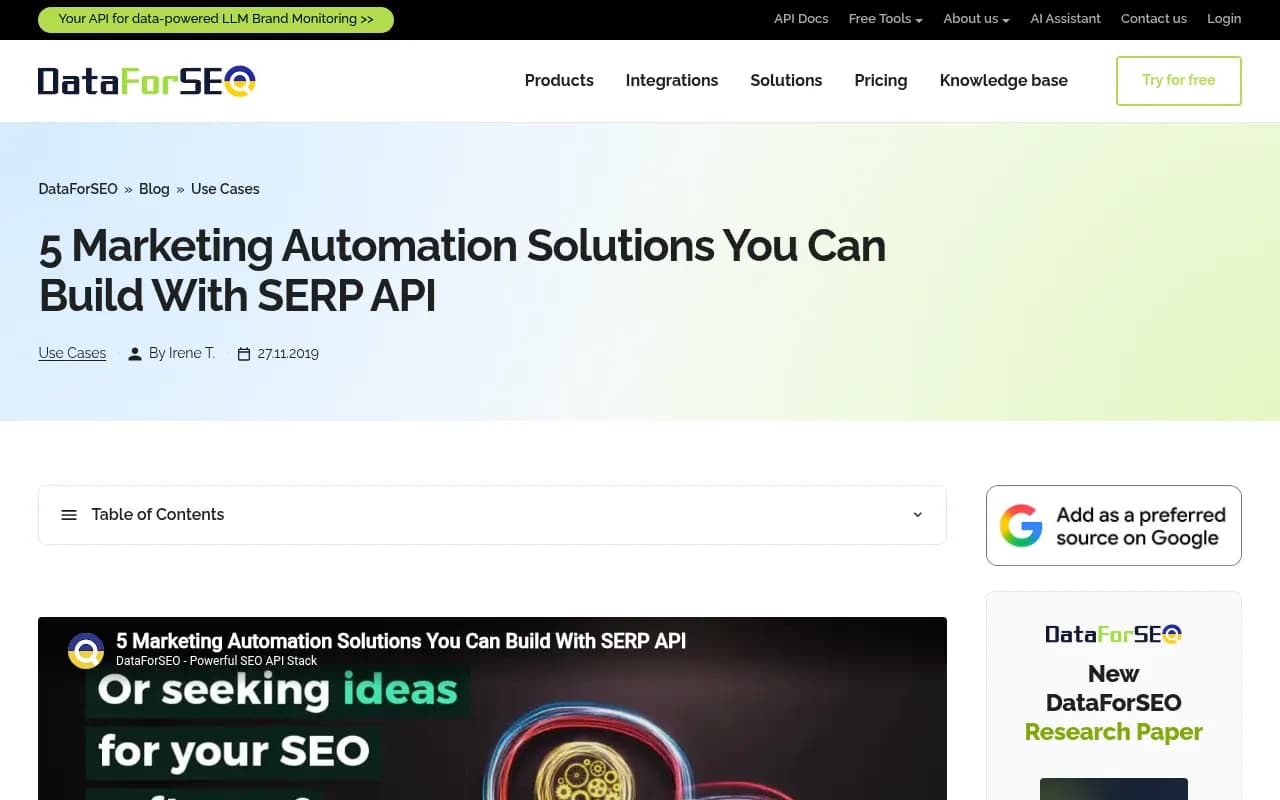The image size is (1280, 800).
Task: Open the Knowledge base menu
Action: tap(1004, 81)
